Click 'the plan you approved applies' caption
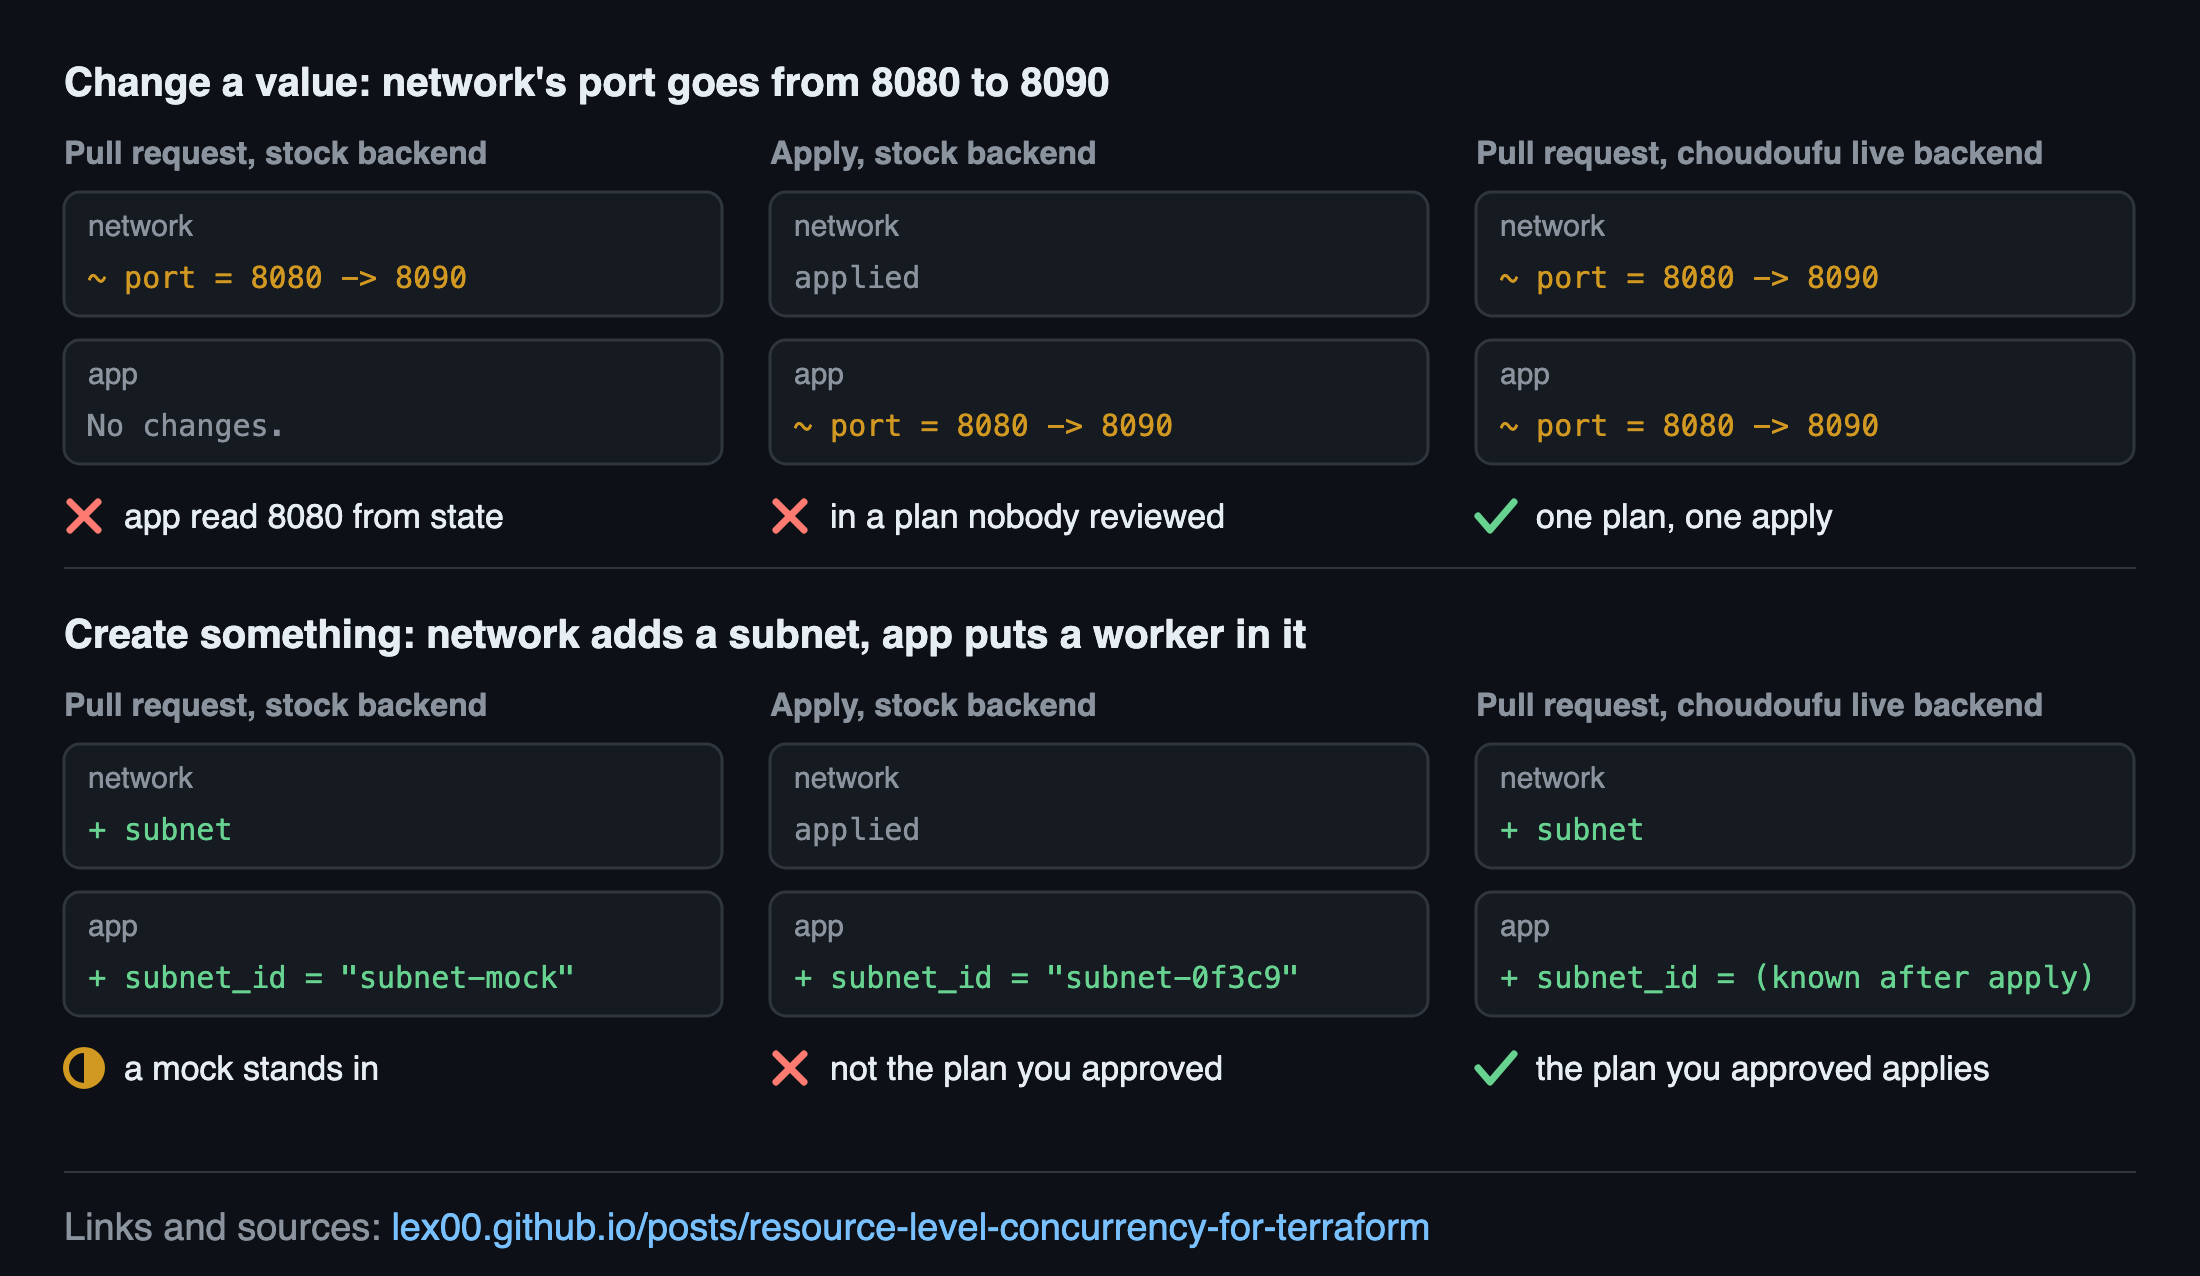This screenshot has height=1276, width=2200. (1762, 1069)
